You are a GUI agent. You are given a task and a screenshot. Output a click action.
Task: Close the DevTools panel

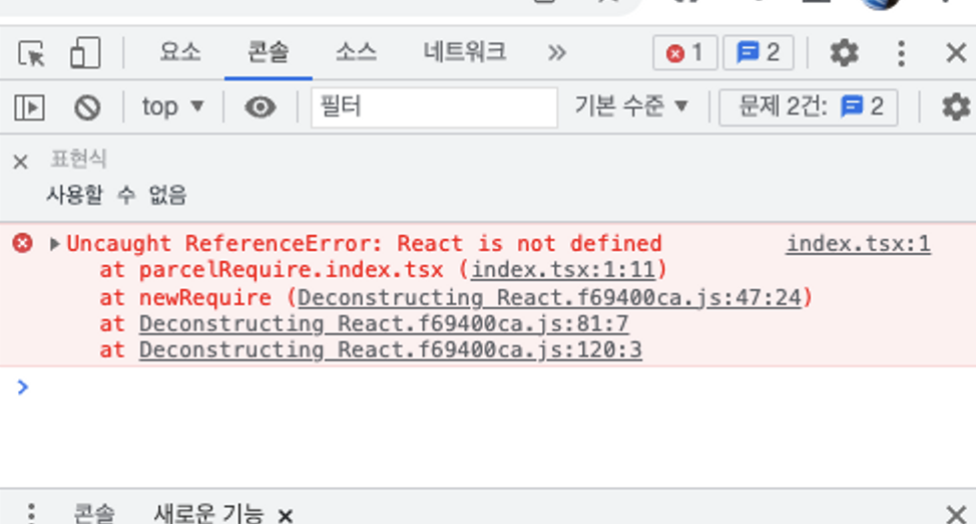click(x=956, y=53)
